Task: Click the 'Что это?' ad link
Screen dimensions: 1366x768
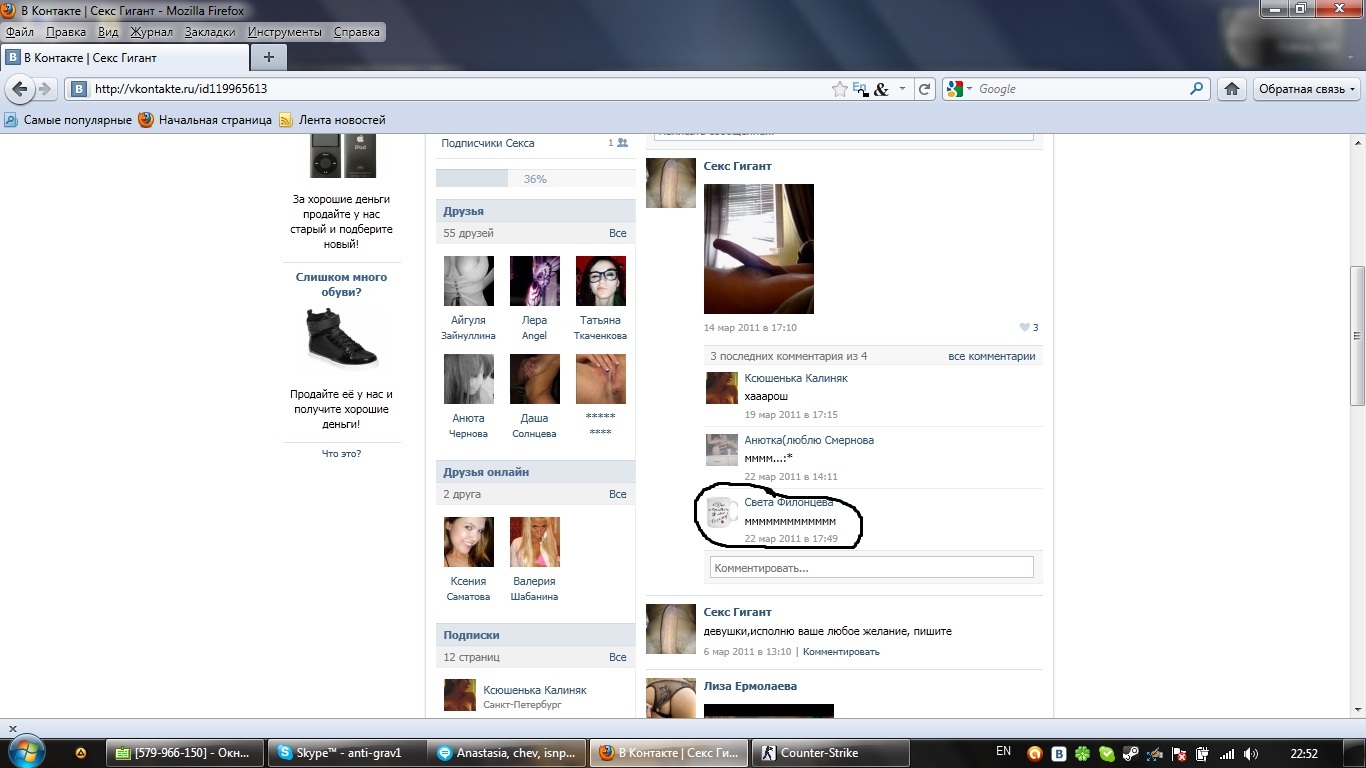Action: click(x=341, y=453)
